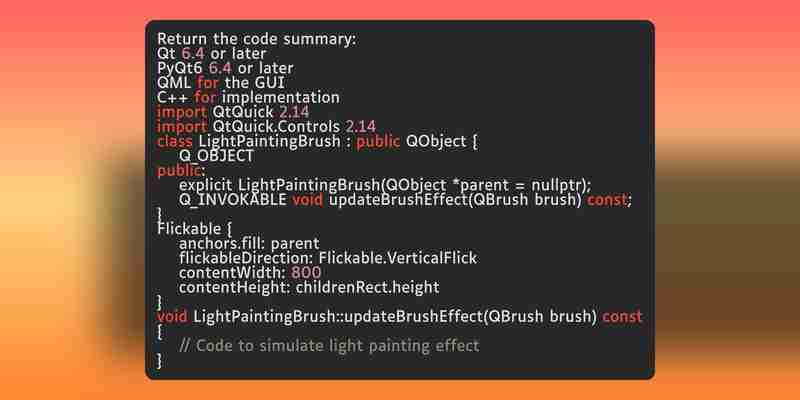Screen dimensions: 800x400
Task: Select the Q_OBJECT macro line
Action: 216,156
